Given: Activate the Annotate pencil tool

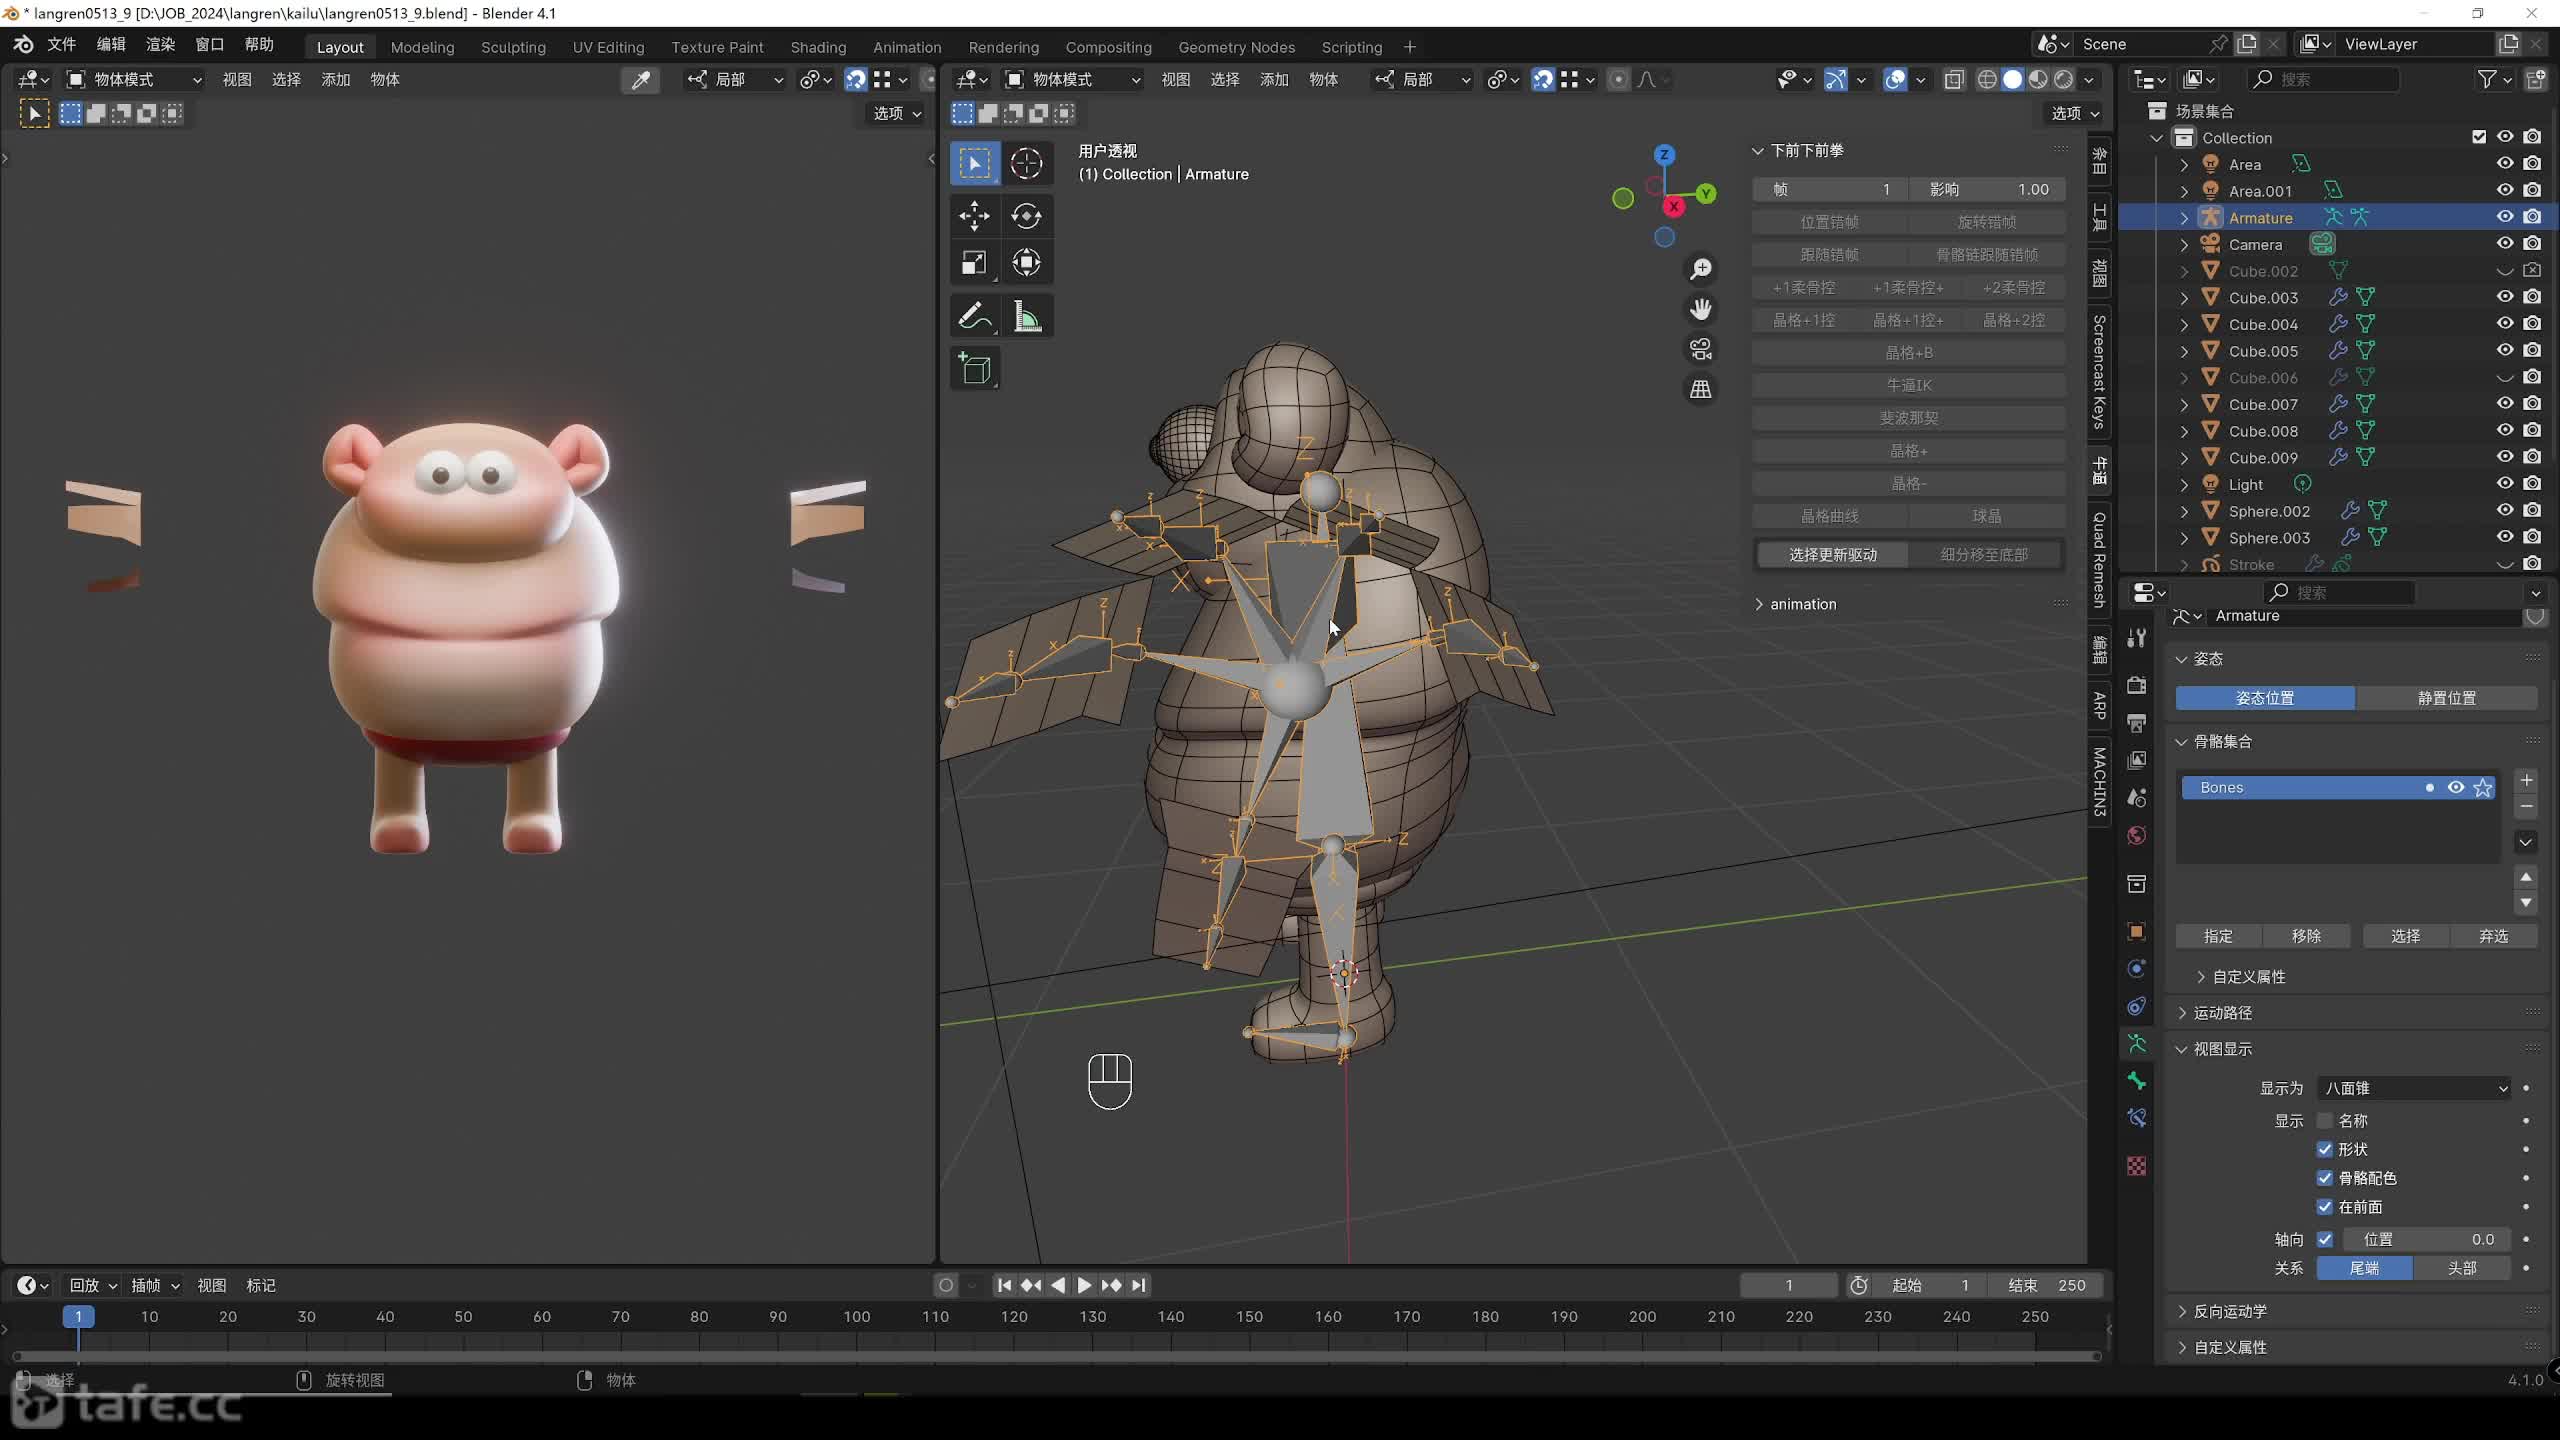Looking at the screenshot, I should point(974,317).
